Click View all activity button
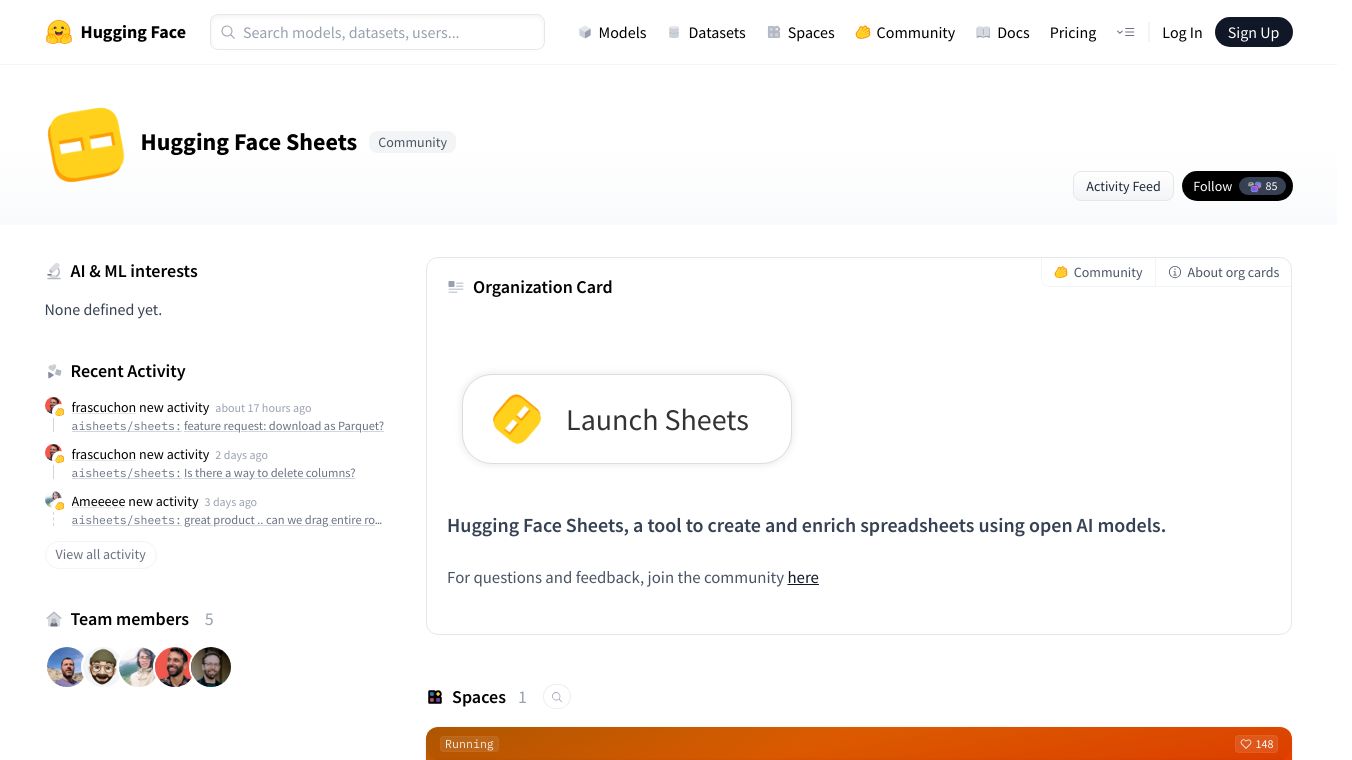 click(x=100, y=554)
